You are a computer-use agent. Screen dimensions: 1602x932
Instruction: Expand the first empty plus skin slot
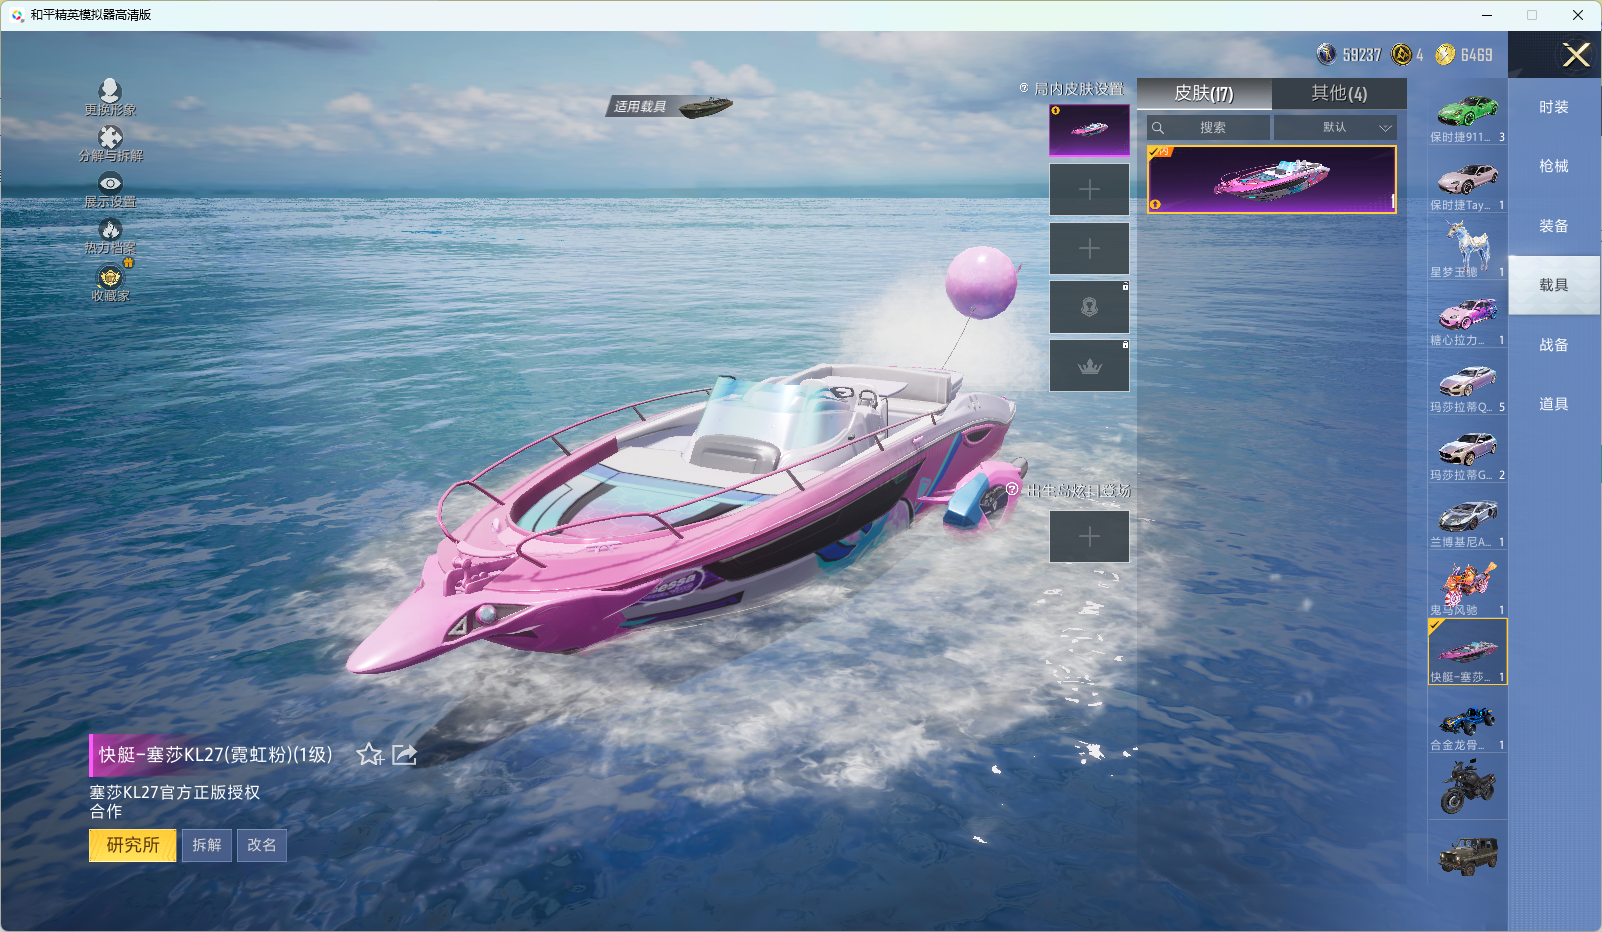[x=1089, y=189]
